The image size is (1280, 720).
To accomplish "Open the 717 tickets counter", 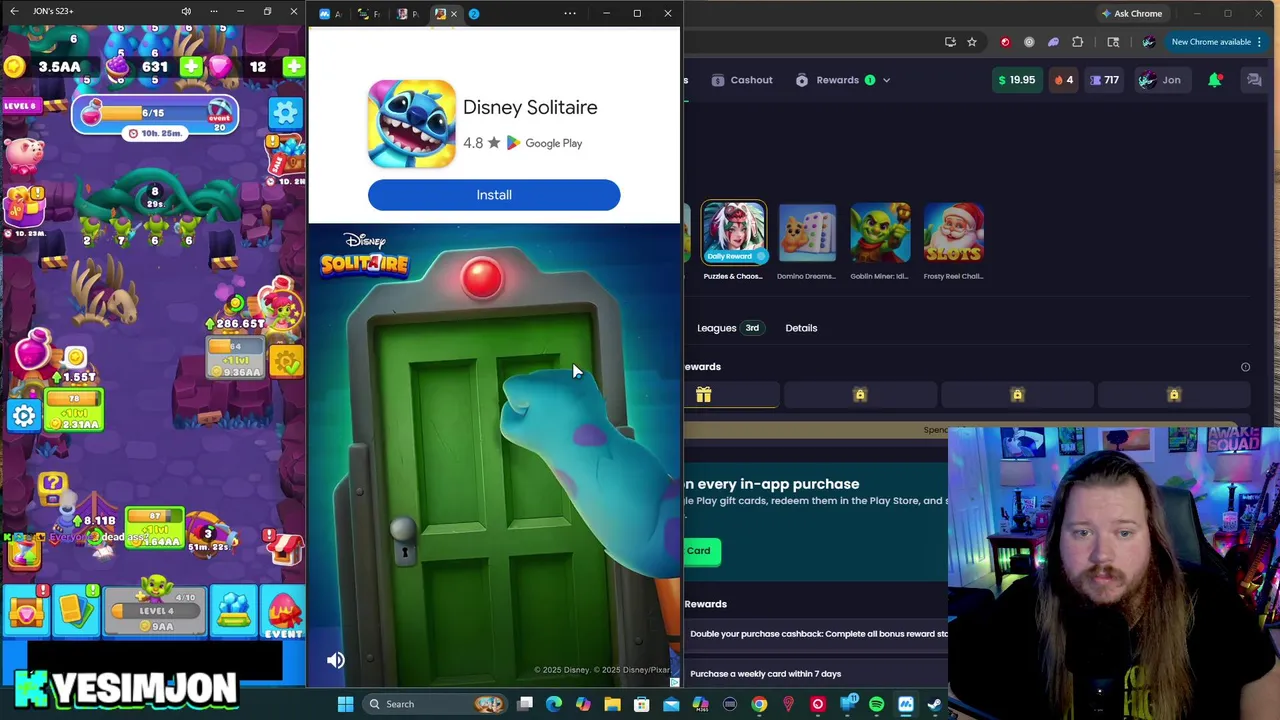I will tap(1105, 80).
